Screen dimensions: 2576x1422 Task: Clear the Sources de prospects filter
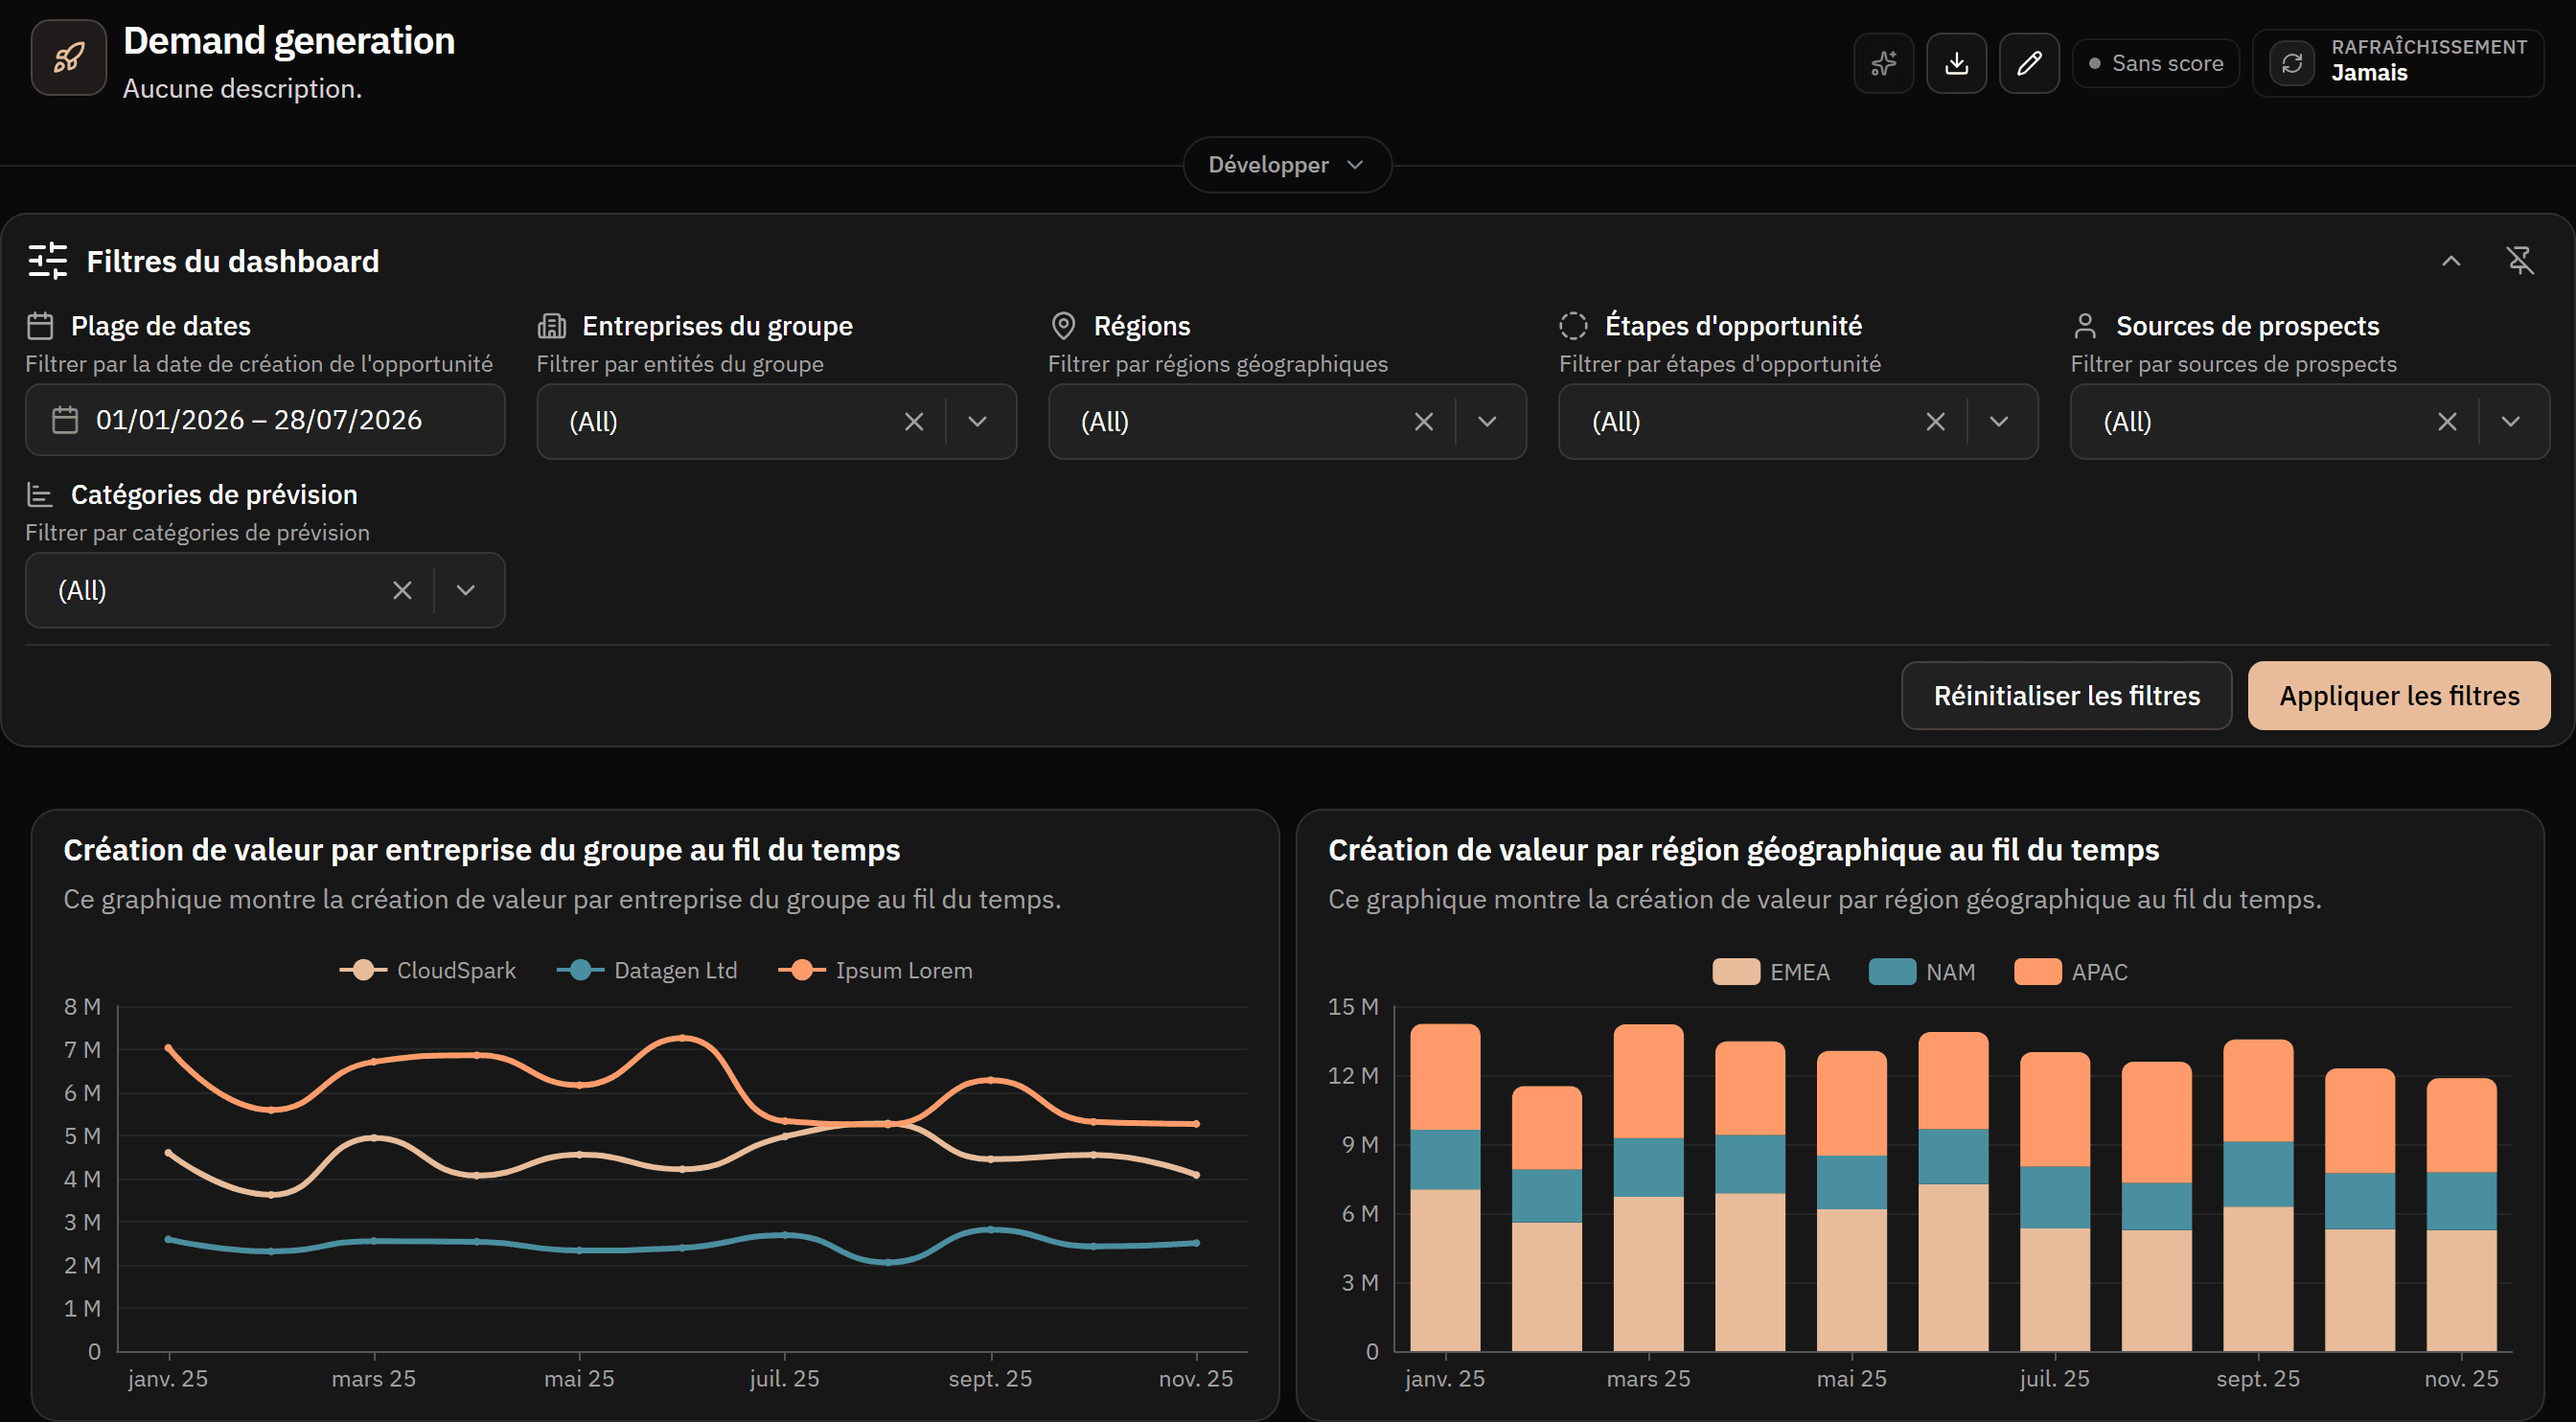click(x=2447, y=422)
